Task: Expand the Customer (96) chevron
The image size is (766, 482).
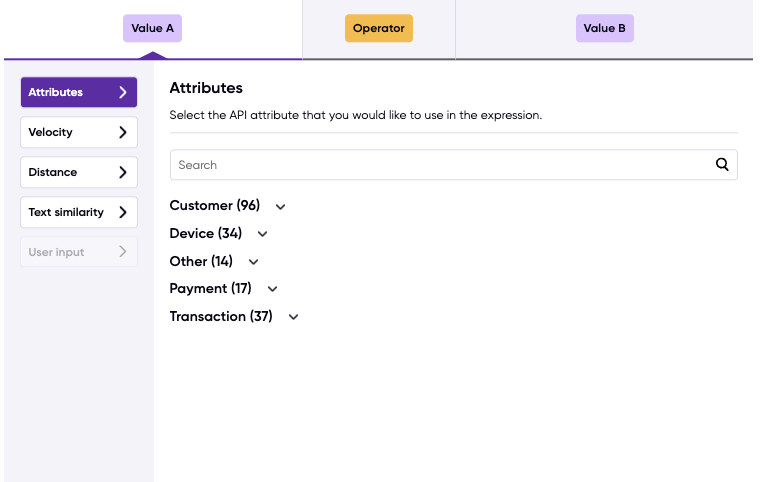Action: (280, 207)
